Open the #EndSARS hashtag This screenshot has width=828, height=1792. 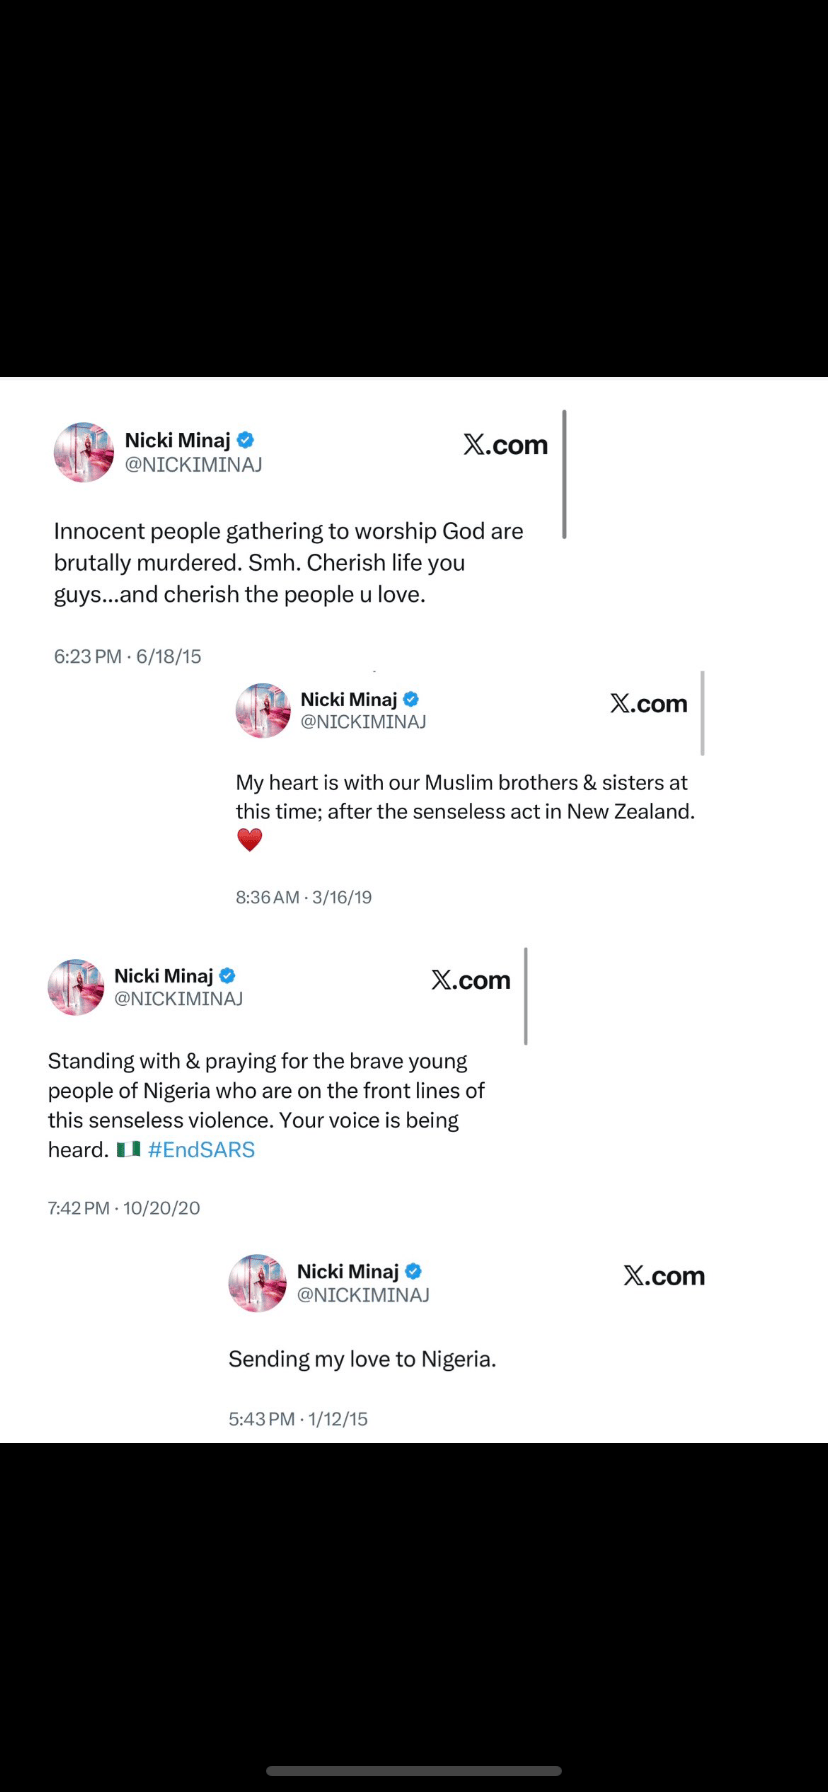pos(201,1150)
